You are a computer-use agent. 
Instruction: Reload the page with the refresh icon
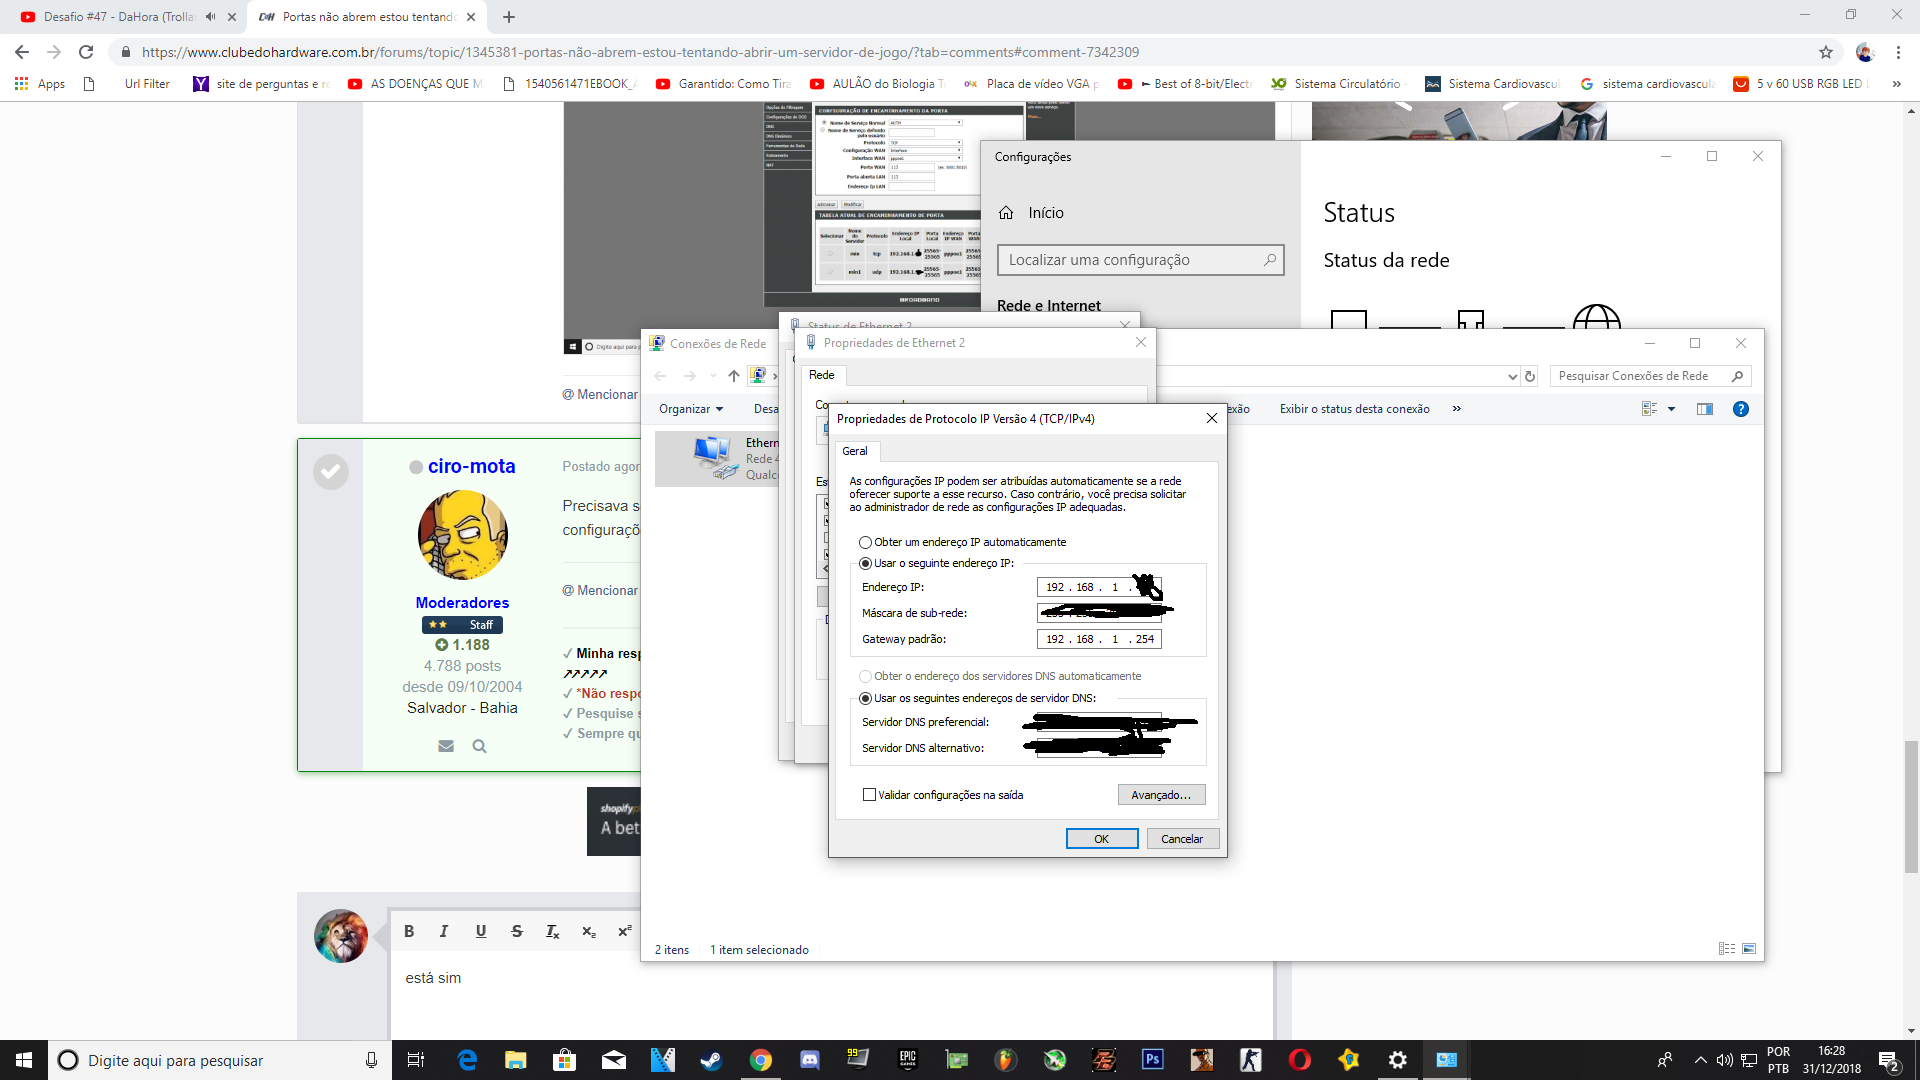[x=86, y=52]
